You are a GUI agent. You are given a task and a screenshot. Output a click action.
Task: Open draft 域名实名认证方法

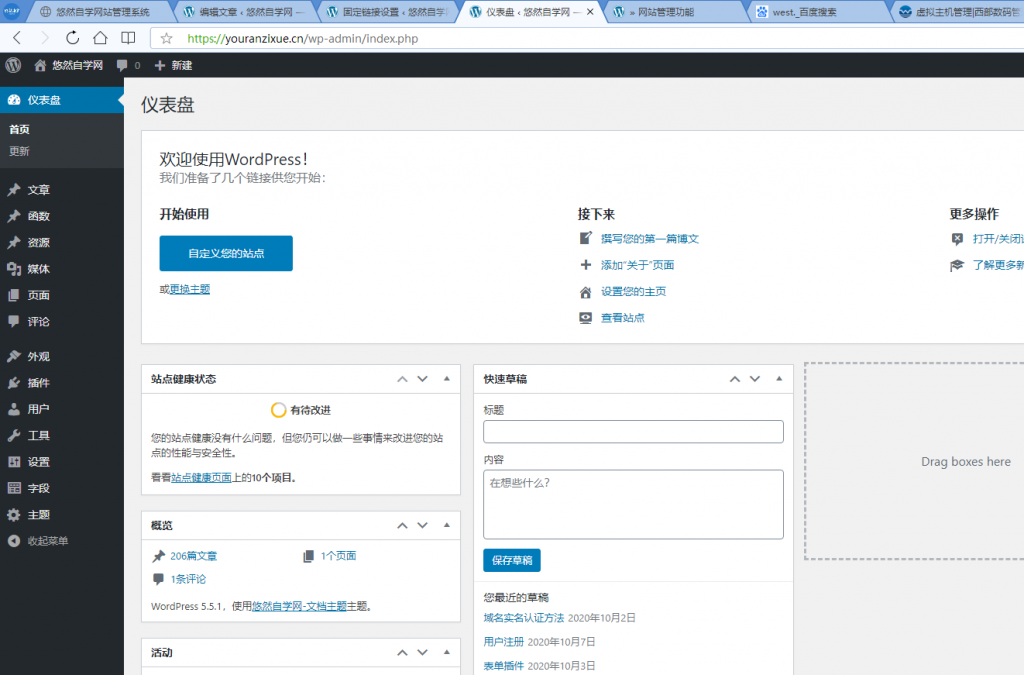[524, 618]
